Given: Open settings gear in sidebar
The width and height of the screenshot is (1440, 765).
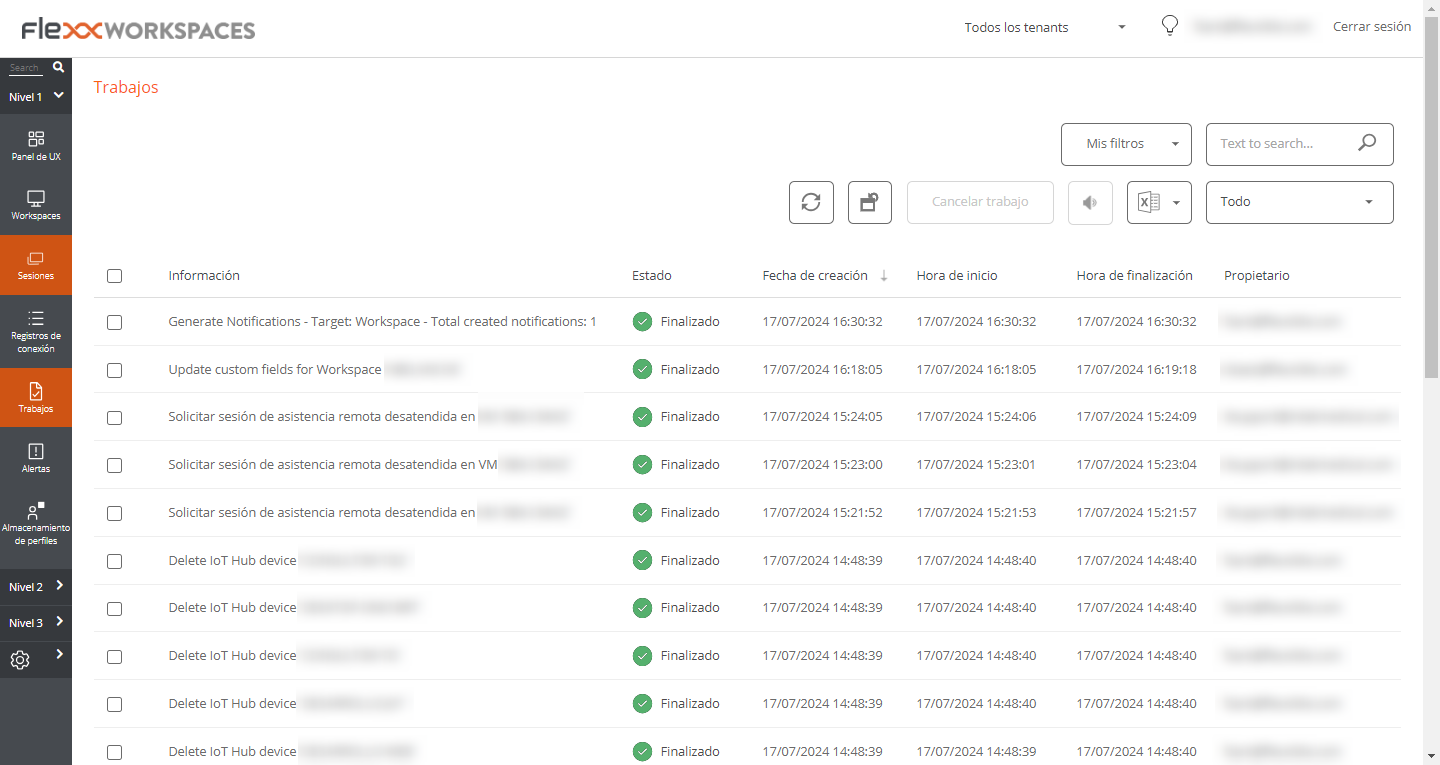Looking at the screenshot, I should [x=20, y=660].
